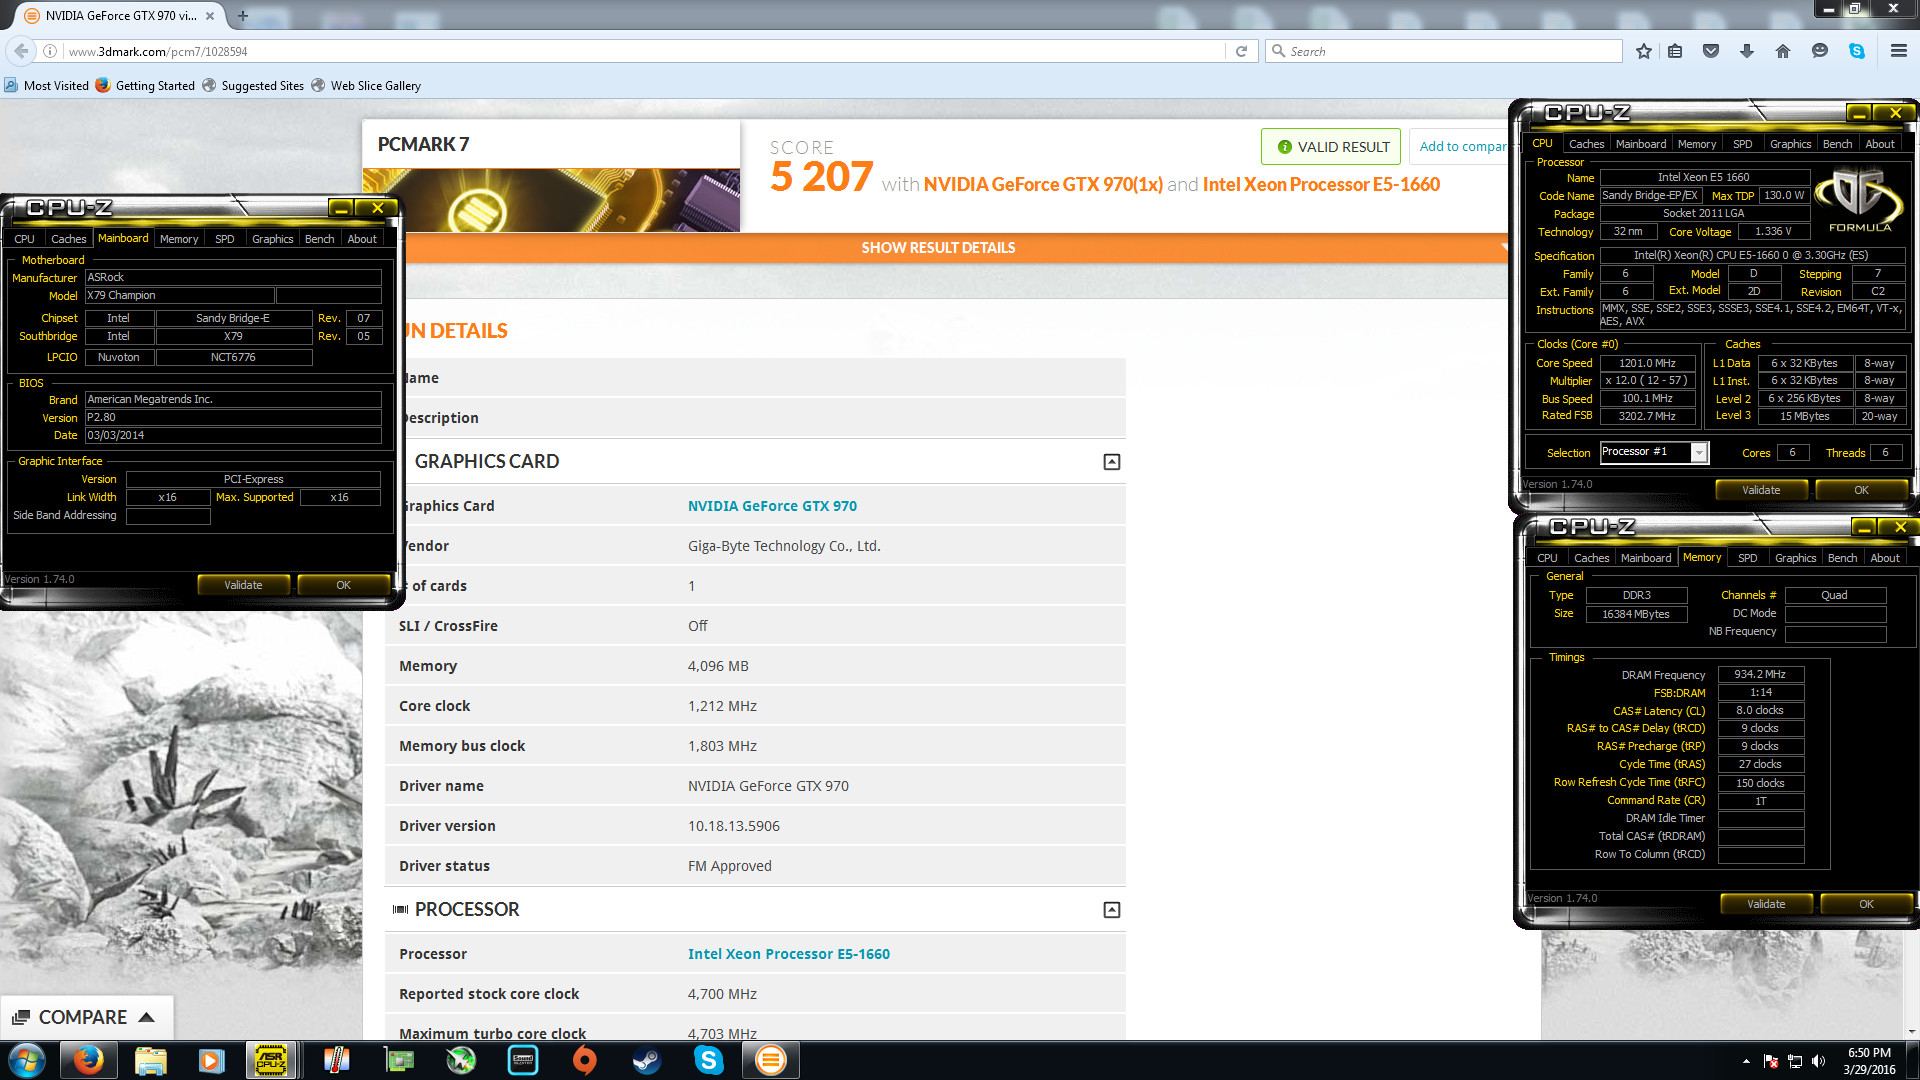The width and height of the screenshot is (1920, 1080).
Task: Click driver version 10.18.13.5906 text
Action: [x=734, y=826]
